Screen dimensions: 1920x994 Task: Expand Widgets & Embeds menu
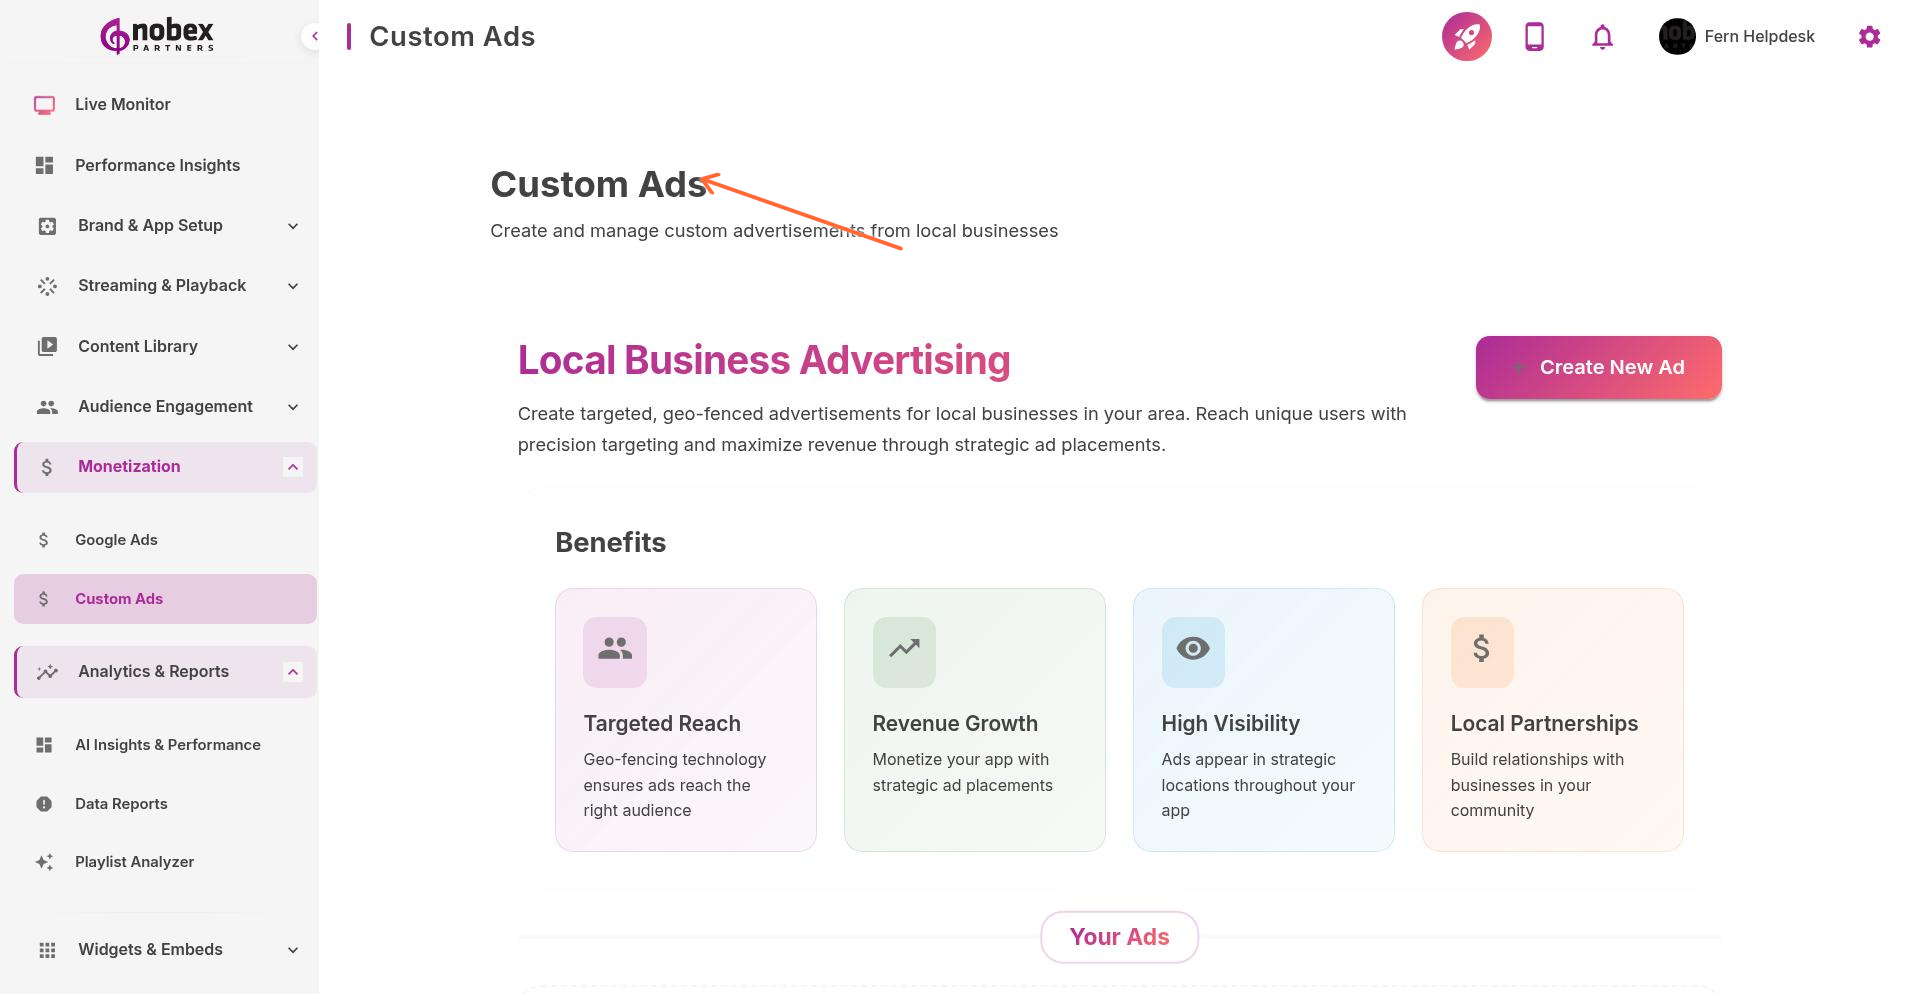point(292,949)
